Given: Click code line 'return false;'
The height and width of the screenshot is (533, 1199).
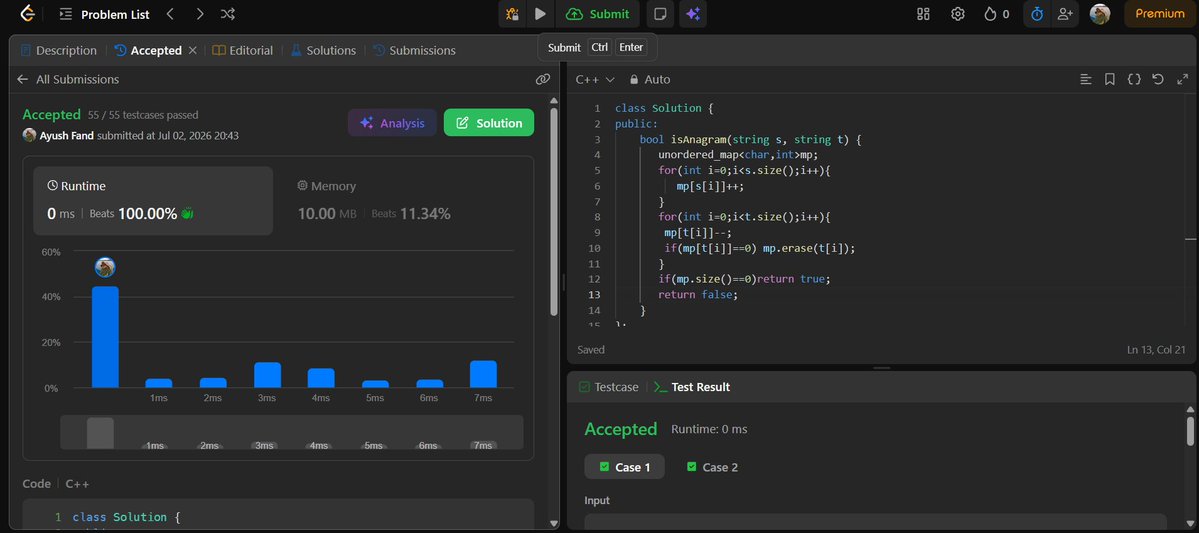Looking at the screenshot, I should point(698,294).
